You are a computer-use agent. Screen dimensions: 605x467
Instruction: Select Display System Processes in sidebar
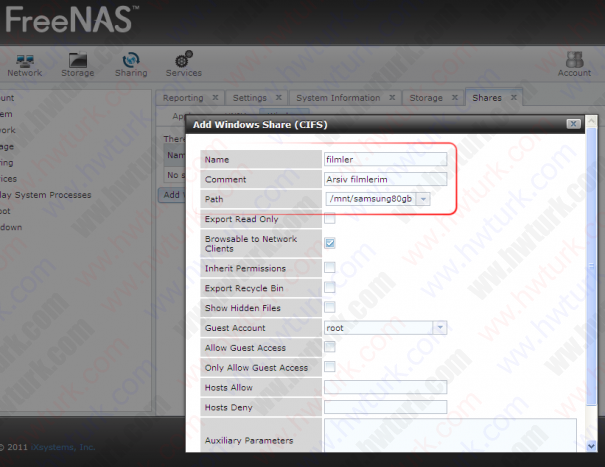pyautogui.click(x=46, y=195)
